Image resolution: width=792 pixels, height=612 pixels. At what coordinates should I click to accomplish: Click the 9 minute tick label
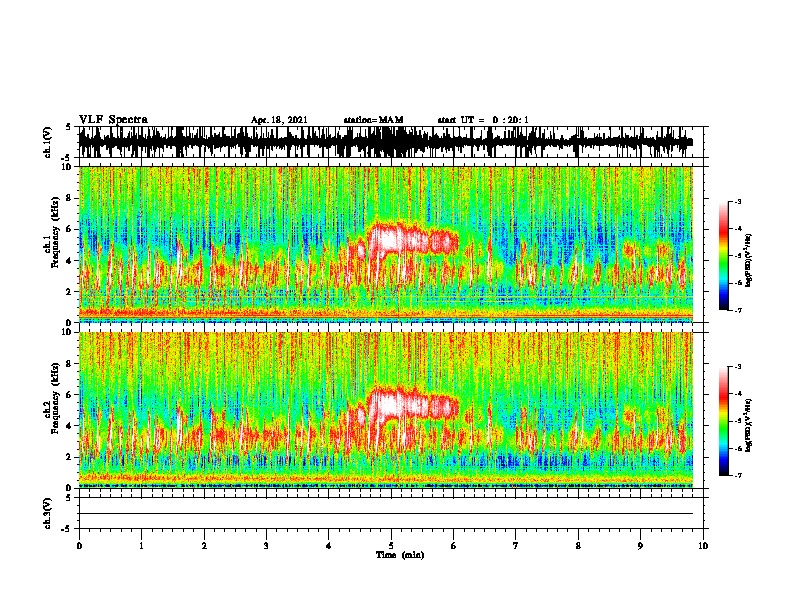640,546
